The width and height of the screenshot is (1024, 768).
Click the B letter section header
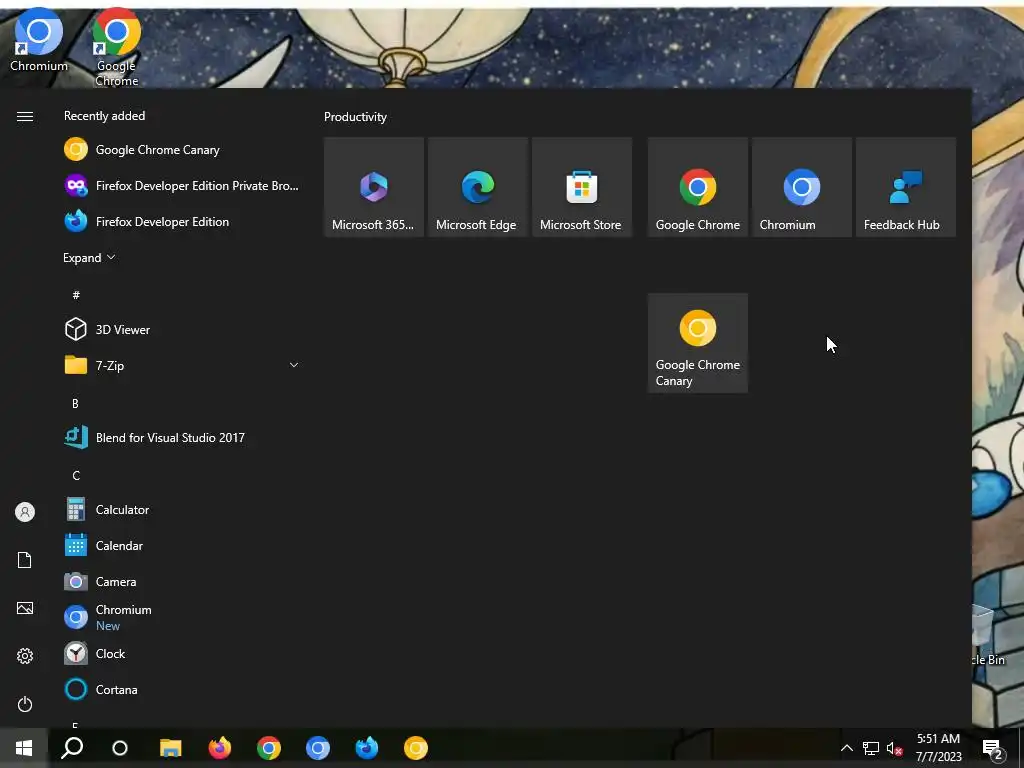[75, 404]
